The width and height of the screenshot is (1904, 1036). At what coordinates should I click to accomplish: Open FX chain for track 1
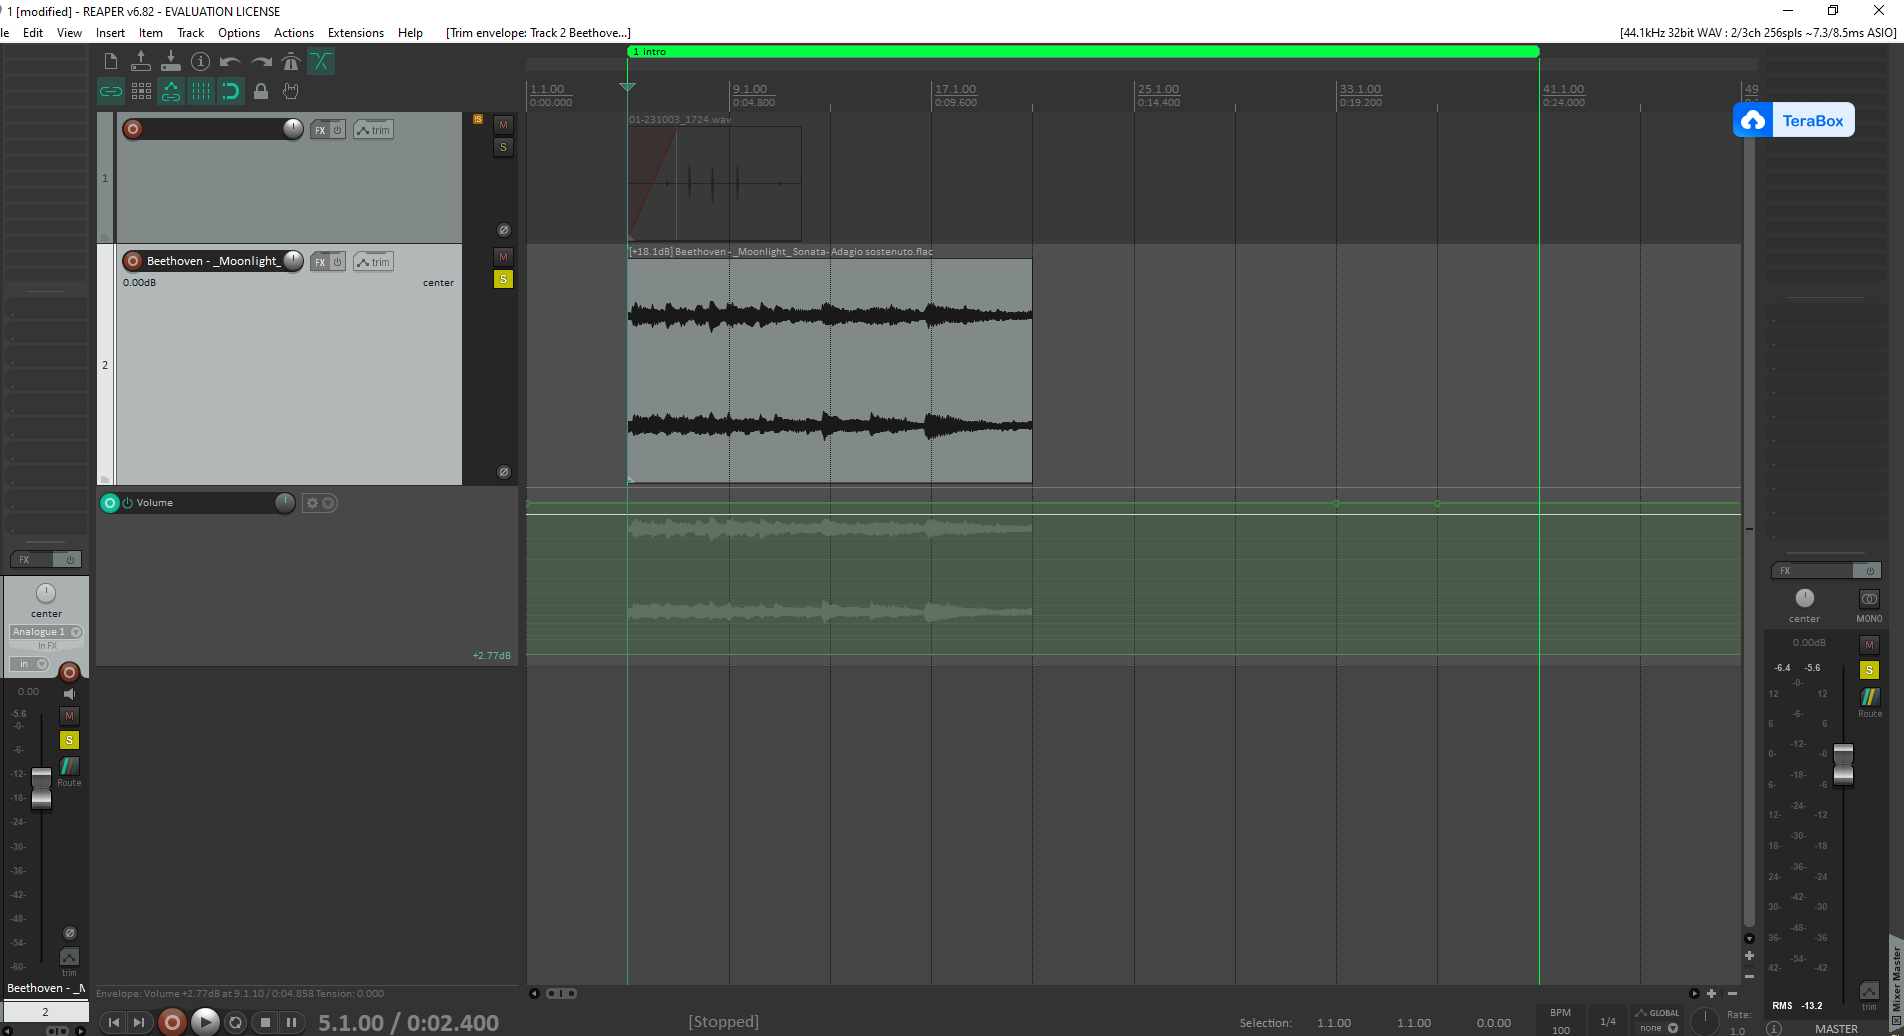[320, 130]
